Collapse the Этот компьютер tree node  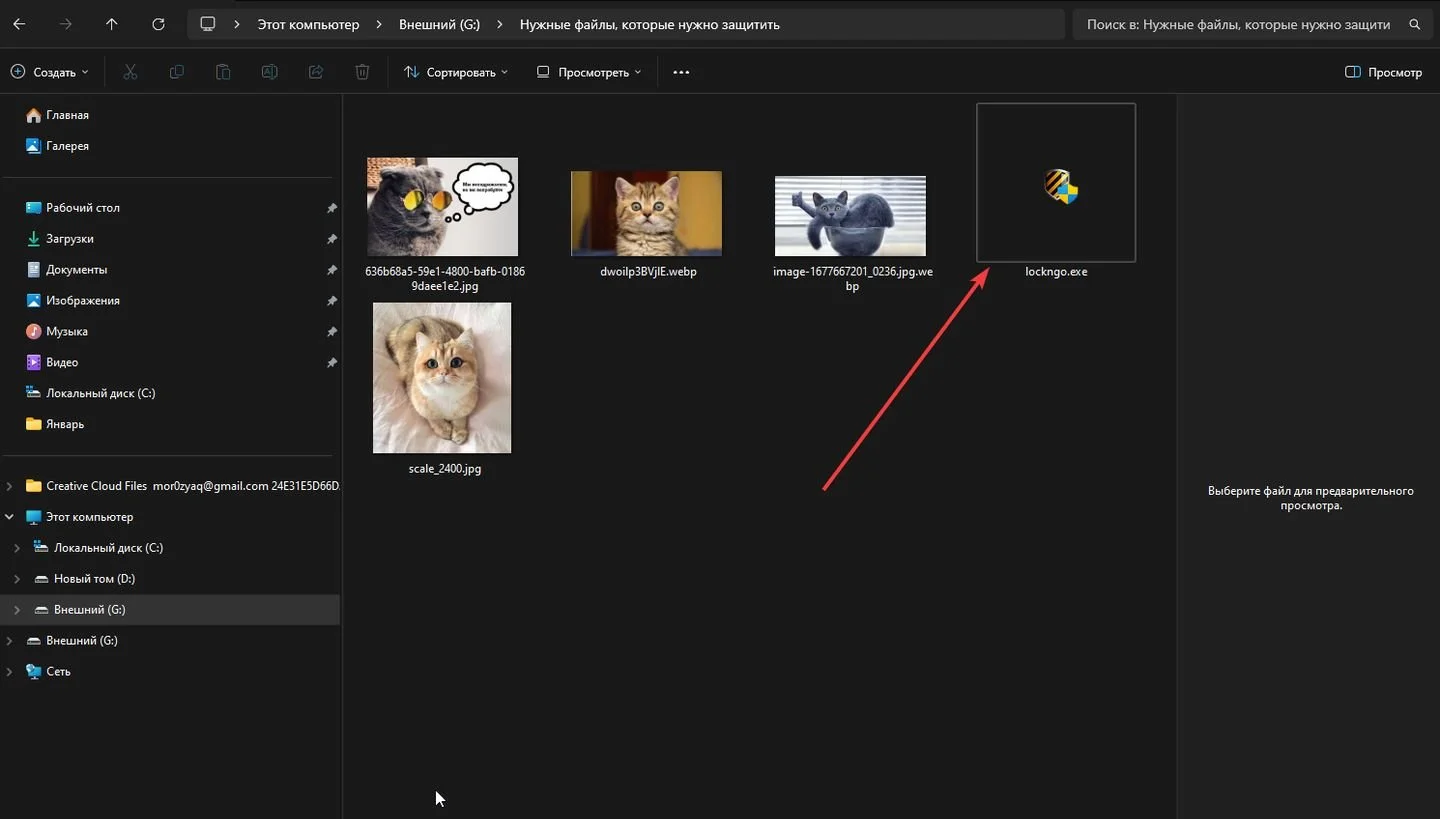pos(10,517)
